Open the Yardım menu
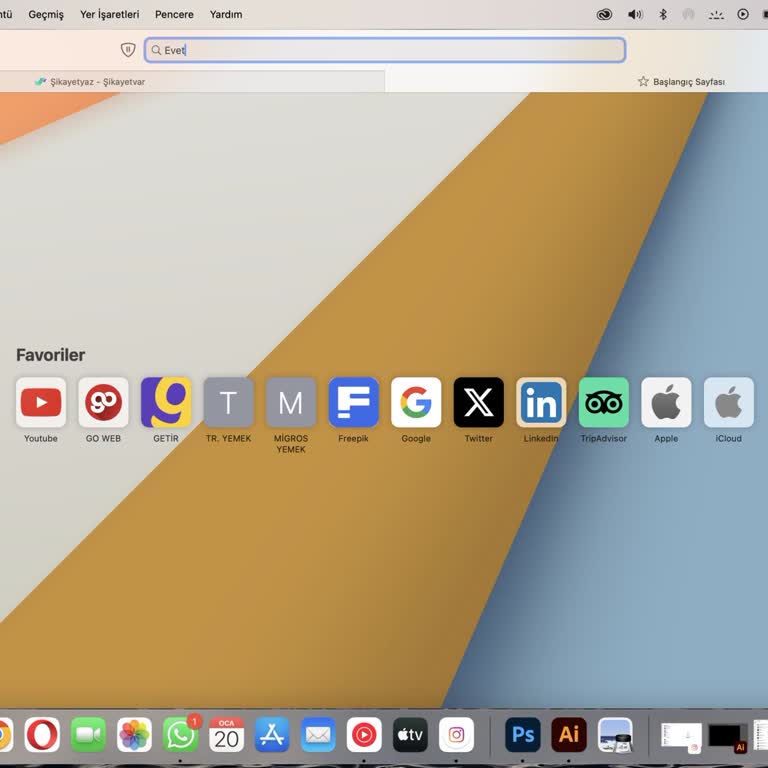Screen dimensions: 768x768 tap(226, 14)
